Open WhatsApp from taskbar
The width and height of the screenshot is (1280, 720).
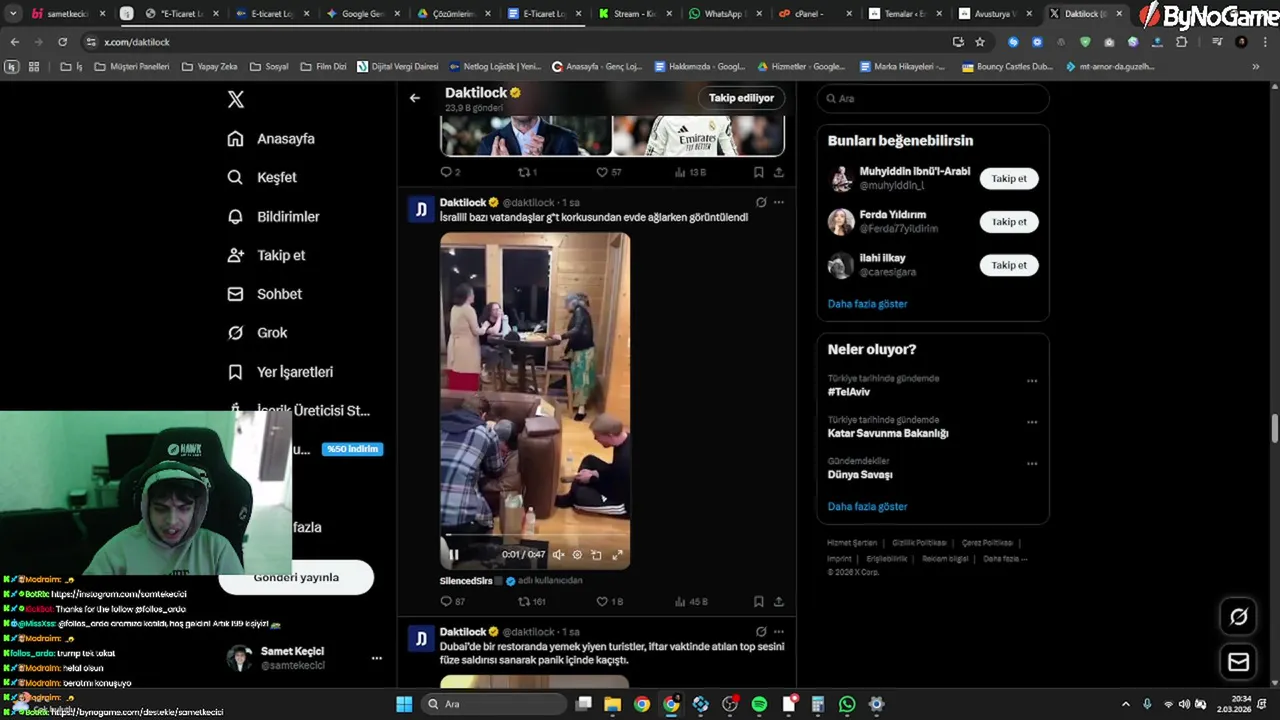[x=847, y=704]
